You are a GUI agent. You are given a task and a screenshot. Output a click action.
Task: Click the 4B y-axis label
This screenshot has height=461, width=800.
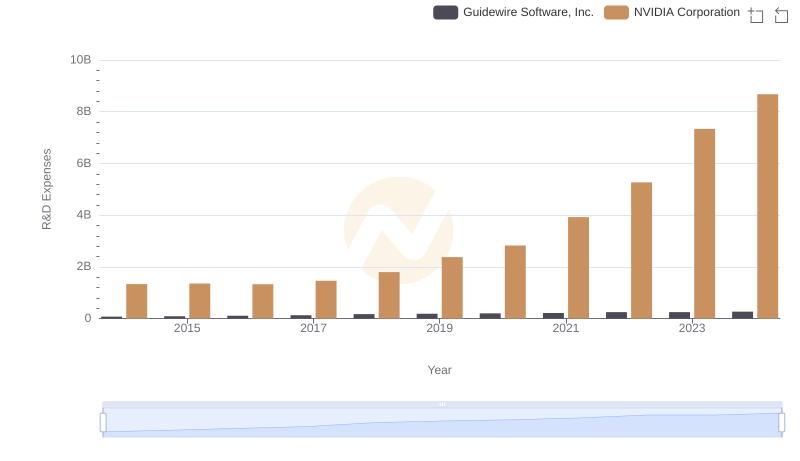pyautogui.click(x=84, y=215)
